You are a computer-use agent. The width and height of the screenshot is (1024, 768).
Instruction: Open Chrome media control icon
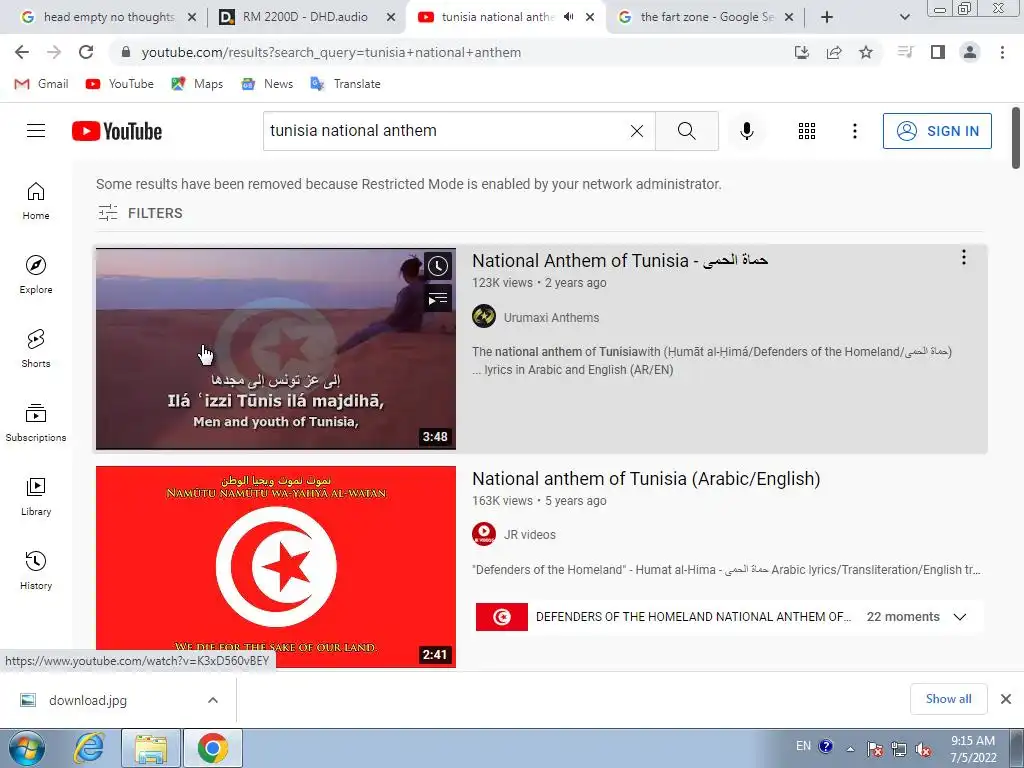[905, 52]
